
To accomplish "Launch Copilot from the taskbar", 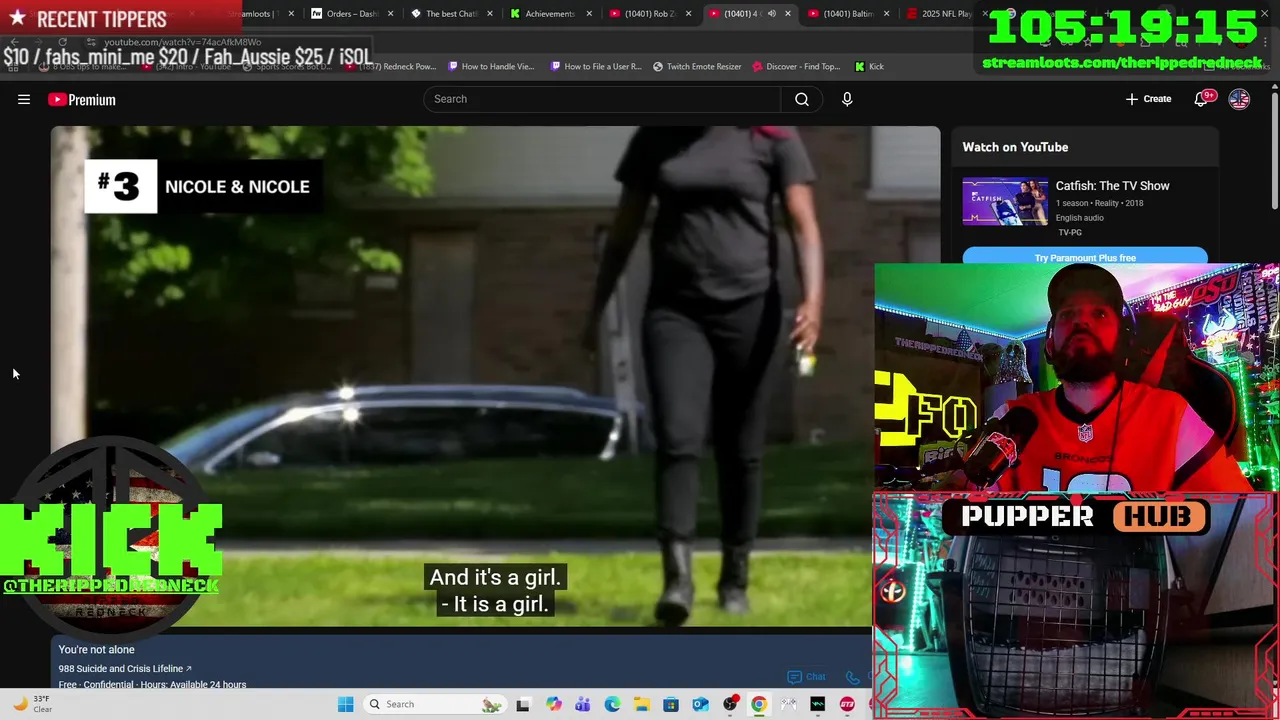I will [x=553, y=704].
